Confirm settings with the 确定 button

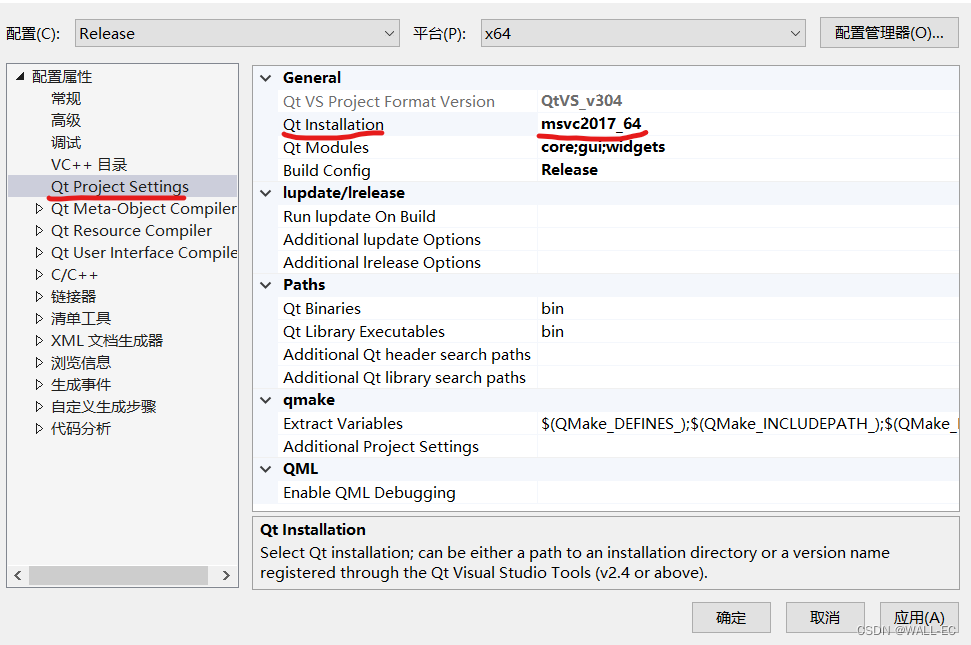click(731, 617)
